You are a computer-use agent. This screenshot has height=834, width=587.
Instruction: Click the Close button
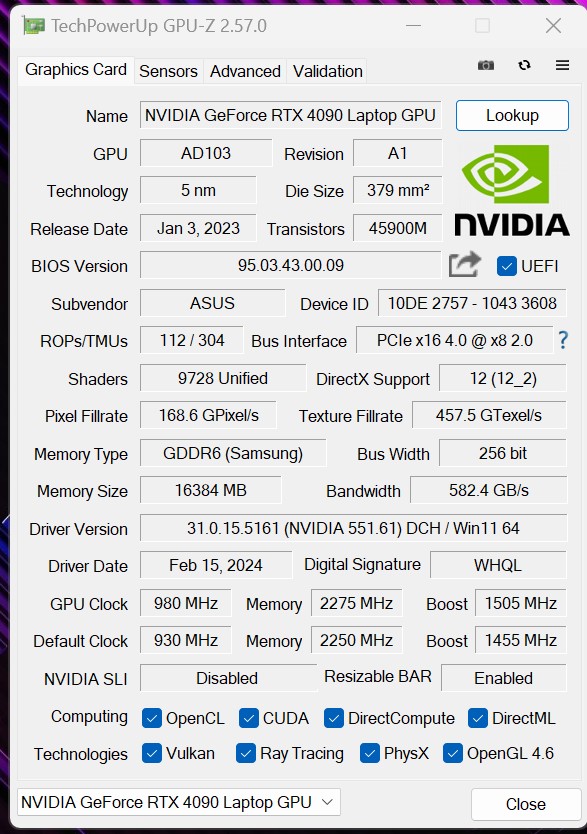point(525,804)
